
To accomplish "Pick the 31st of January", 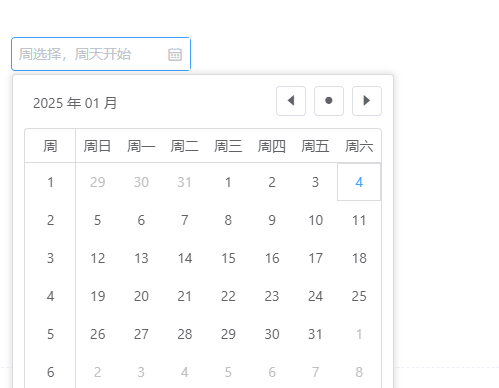I will click(315, 334).
